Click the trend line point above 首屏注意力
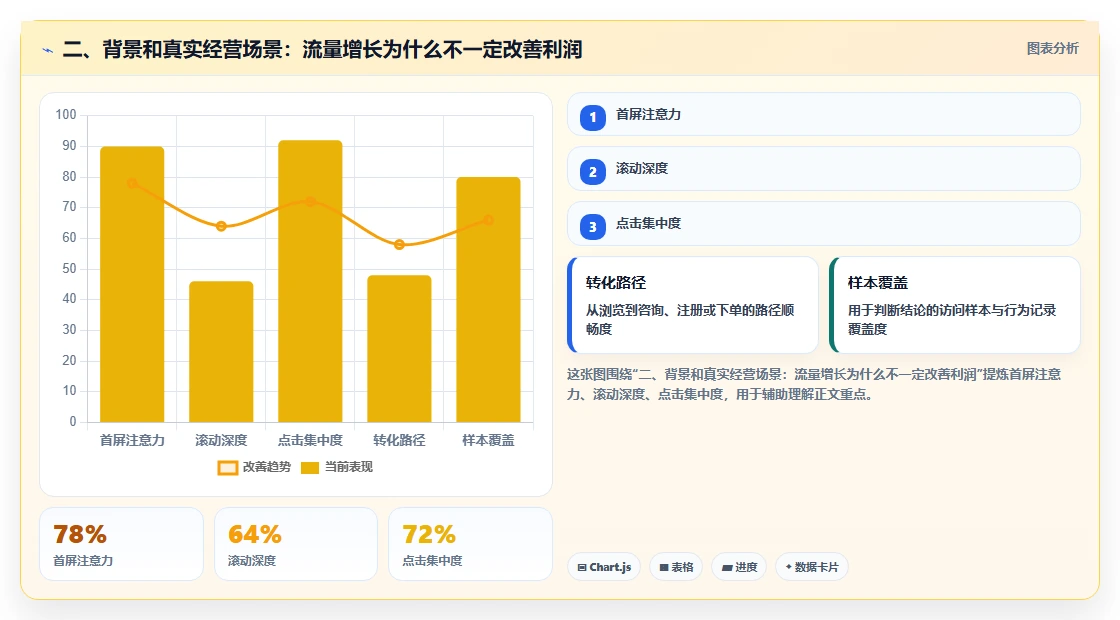Viewport: 1120px width, 620px height. click(132, 183)
